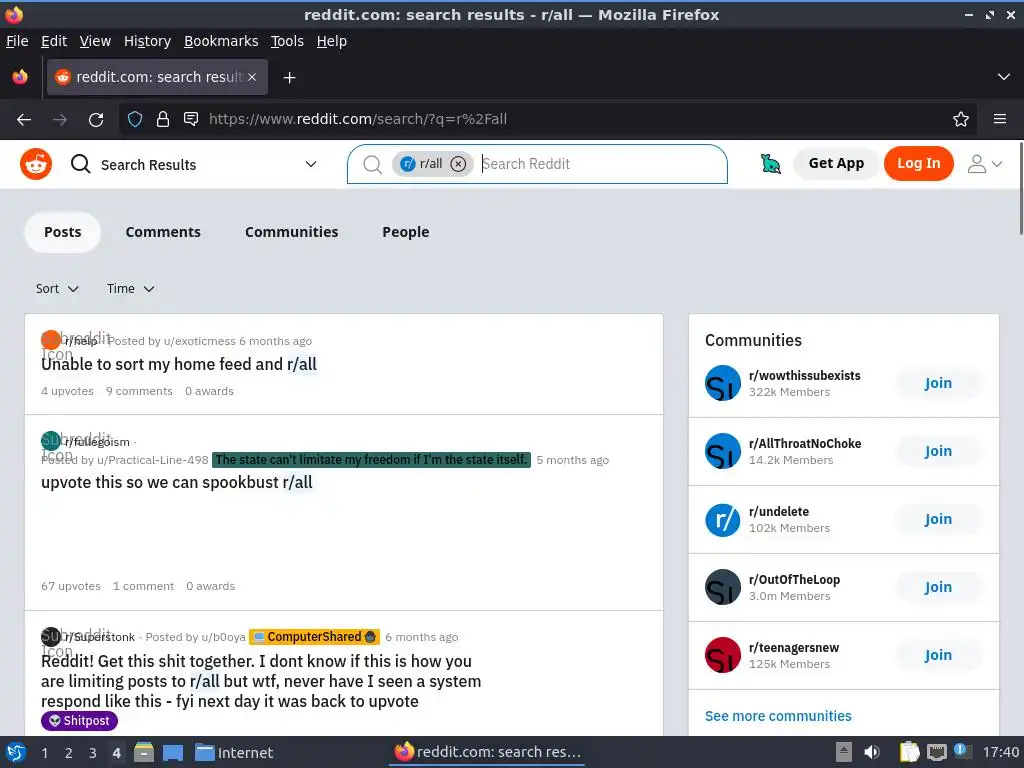Open the View menu
This screenshot has height=768, width=1024.
(95, 41)
